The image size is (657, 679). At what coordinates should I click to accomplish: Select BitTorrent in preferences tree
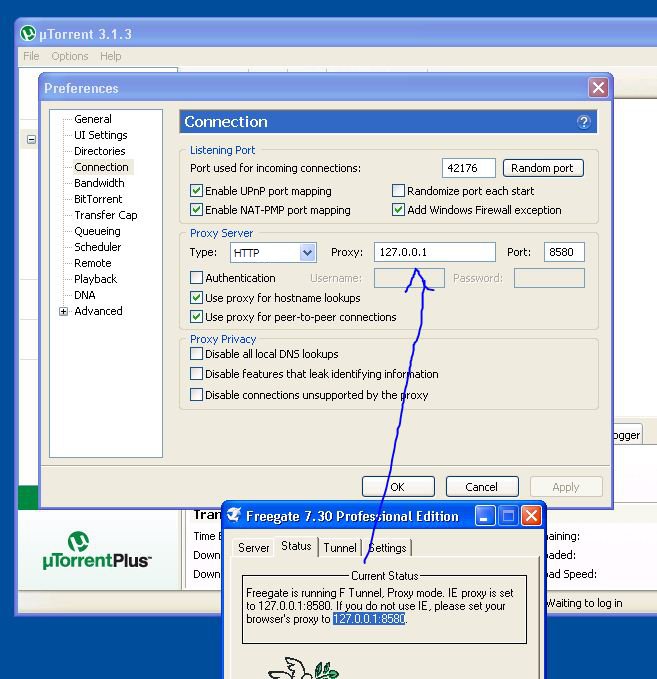pyautogui.click(x=98, y=199)
